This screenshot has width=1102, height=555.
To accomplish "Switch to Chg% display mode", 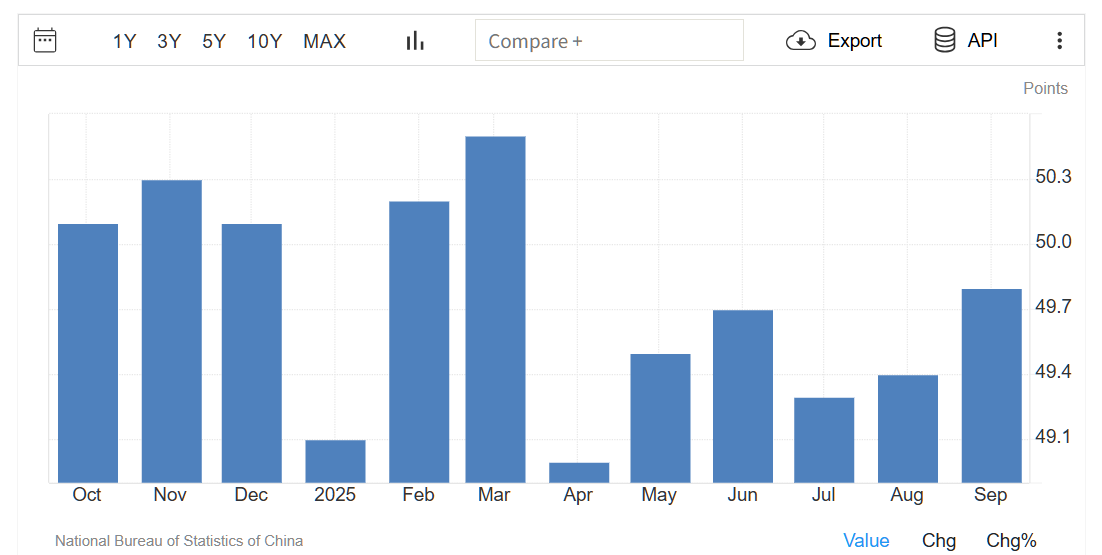I will (1011, 541).
